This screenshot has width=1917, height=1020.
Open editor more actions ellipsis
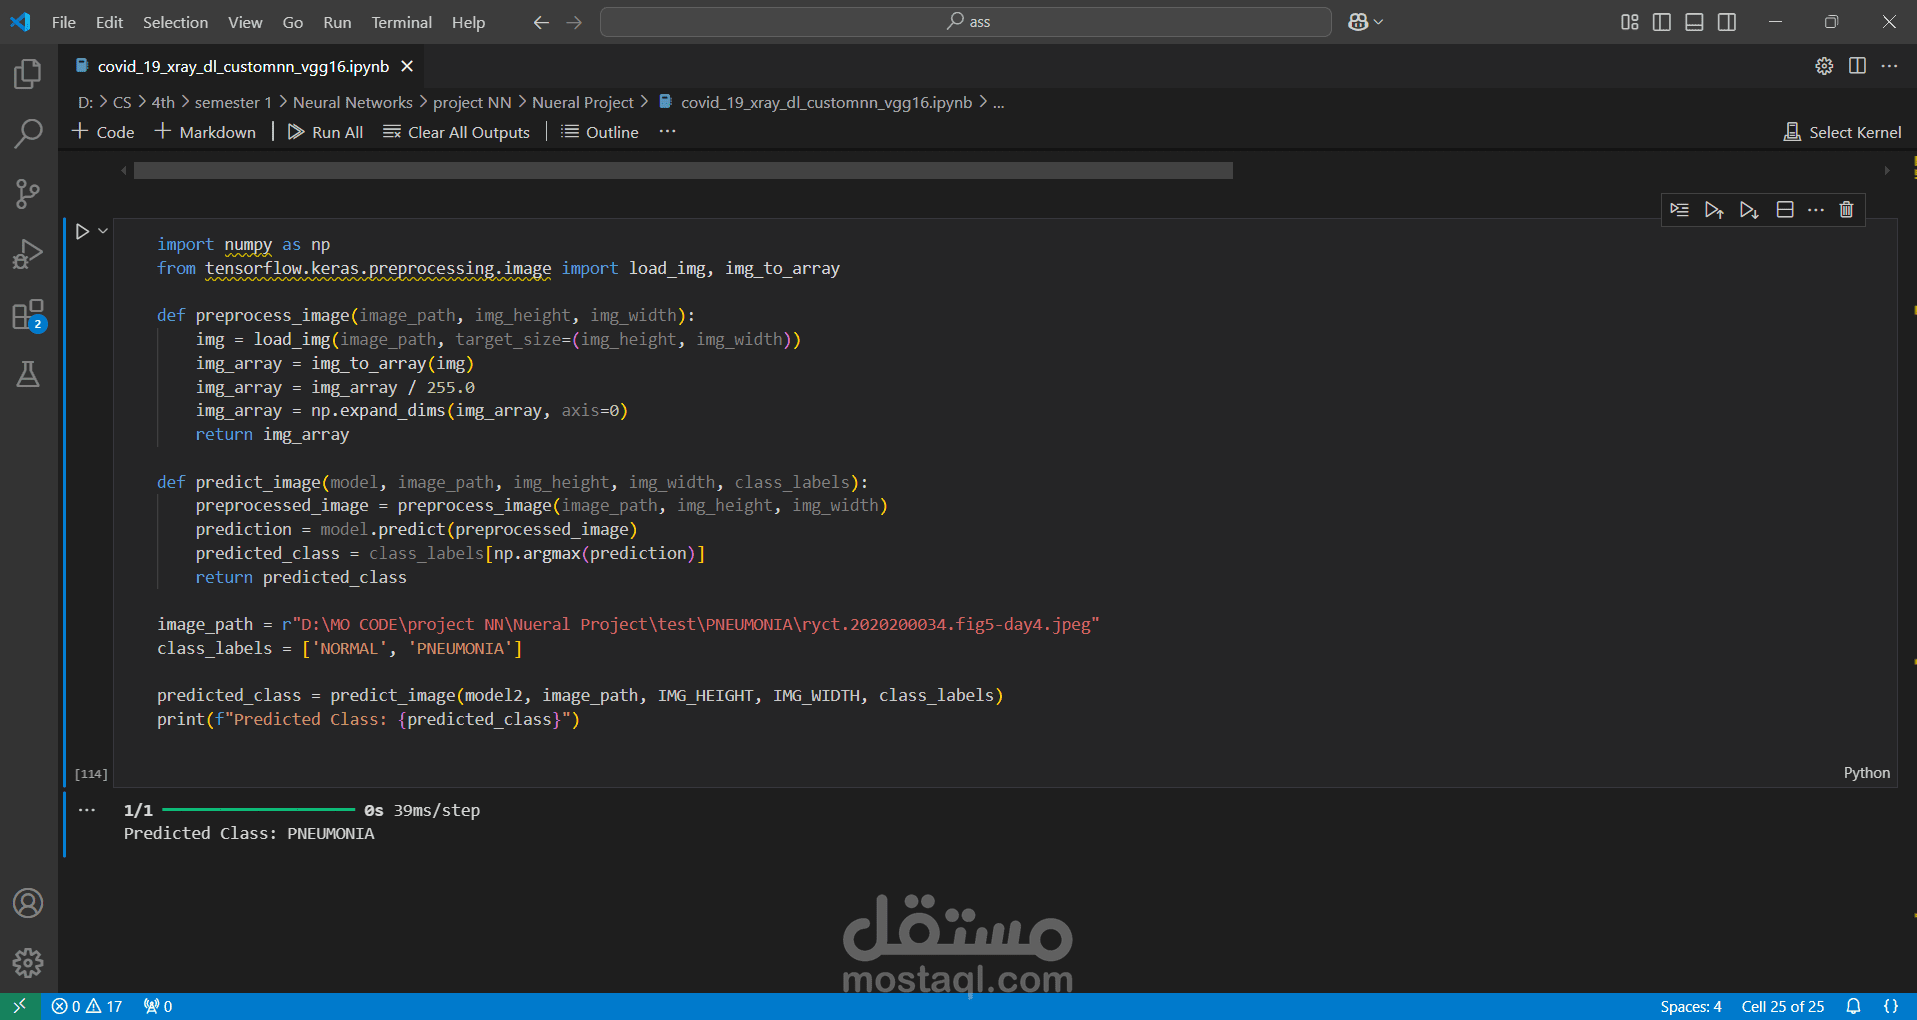[x=1889, y=66]
